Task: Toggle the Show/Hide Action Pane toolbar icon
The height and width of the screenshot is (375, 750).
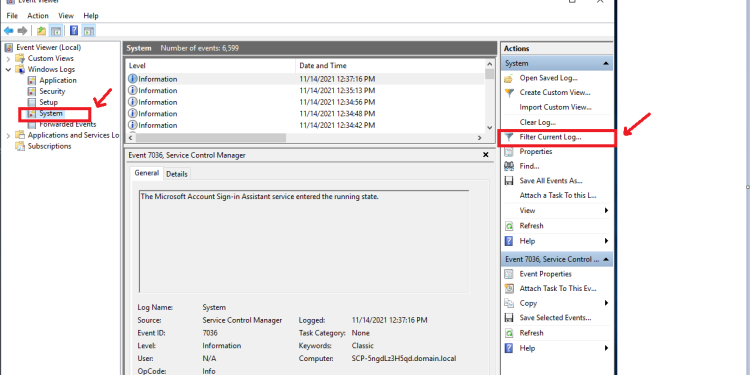Action: click(x=89, y=31)
